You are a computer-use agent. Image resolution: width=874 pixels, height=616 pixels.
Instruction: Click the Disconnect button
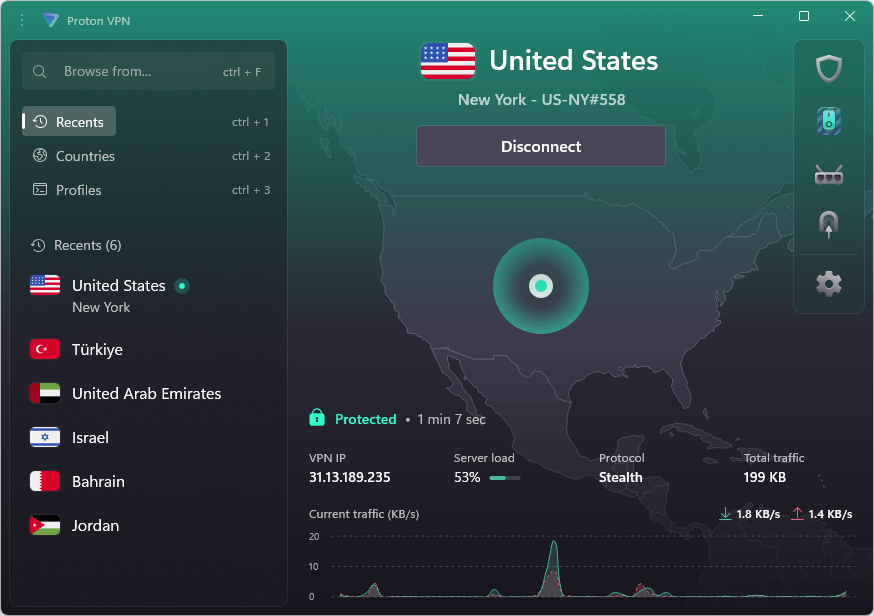click(541, 146)
